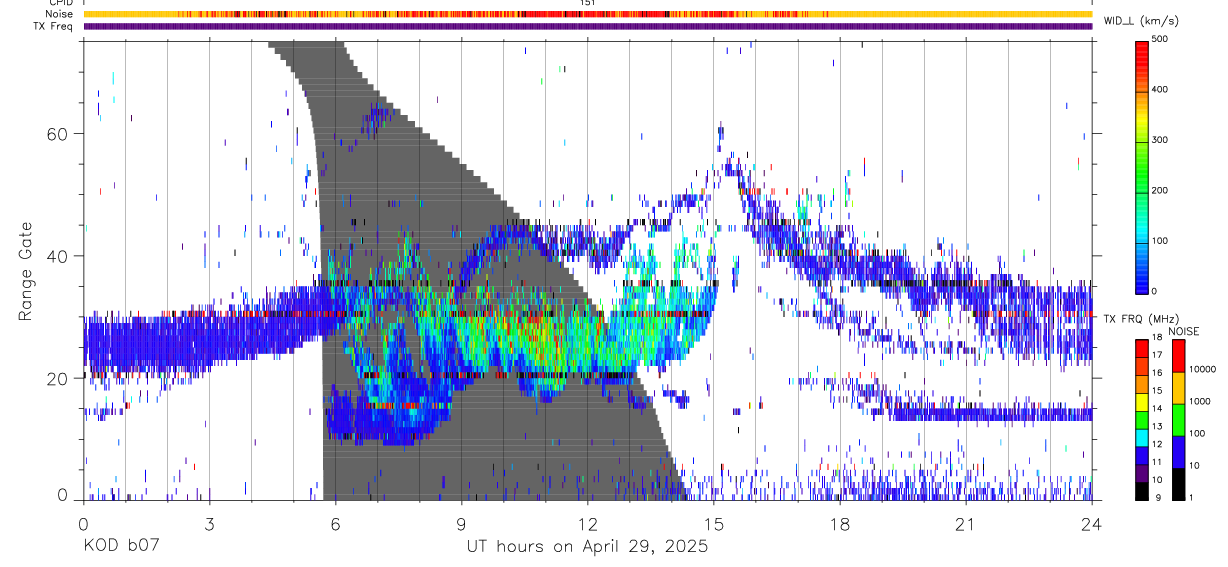The width and height of the screenshot is (1228, 567).
Task: Click the '18' hour tick on x-axis
Action: (x=840, y=523)
